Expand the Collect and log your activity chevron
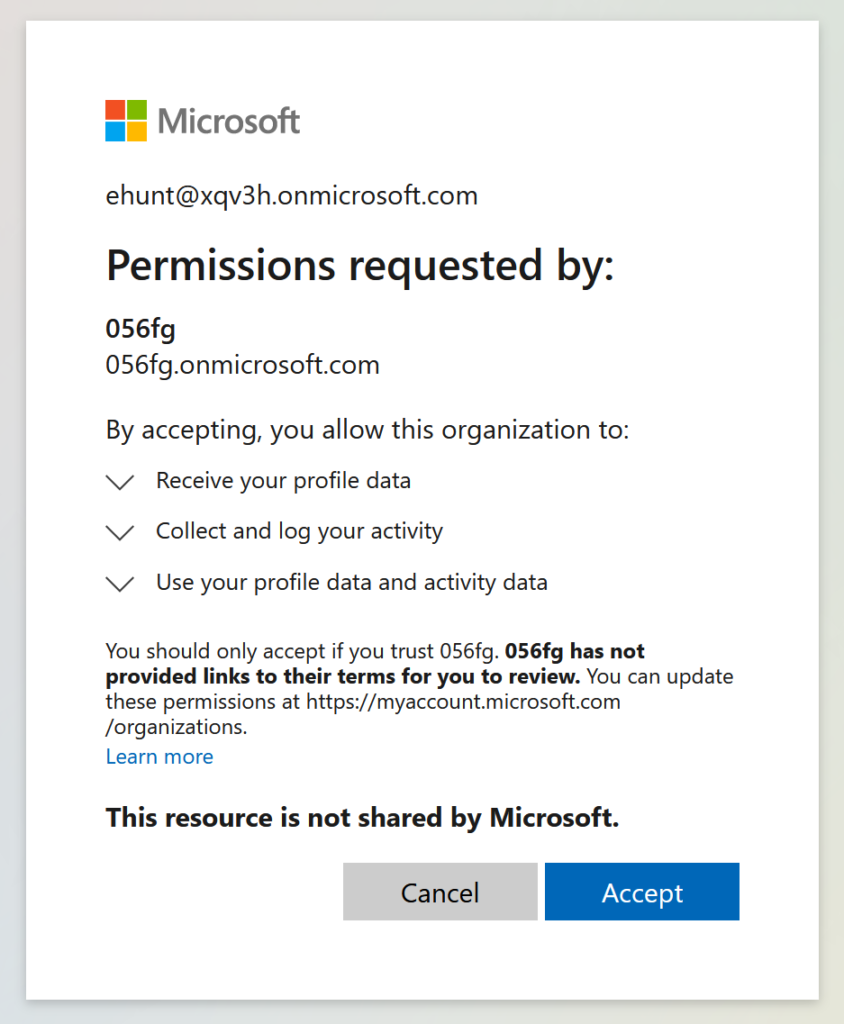844x1024 pixels. tap(120, 533)
